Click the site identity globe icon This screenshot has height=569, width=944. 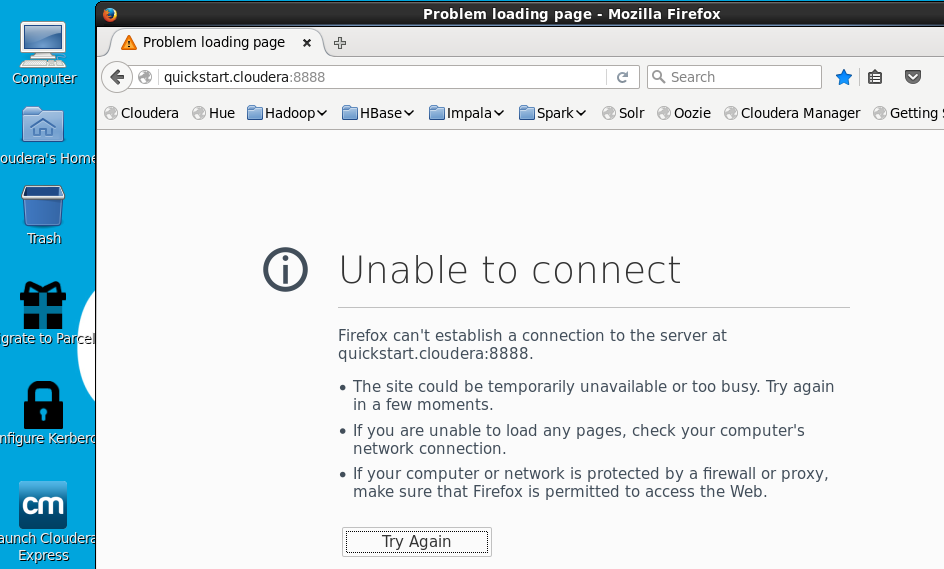(x=144, y=77)
